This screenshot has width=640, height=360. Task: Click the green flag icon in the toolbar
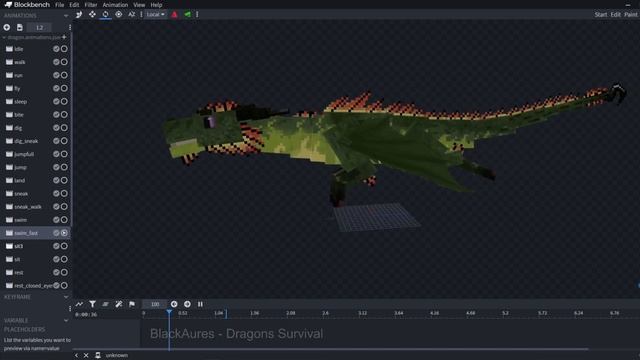tap(187, 14)
